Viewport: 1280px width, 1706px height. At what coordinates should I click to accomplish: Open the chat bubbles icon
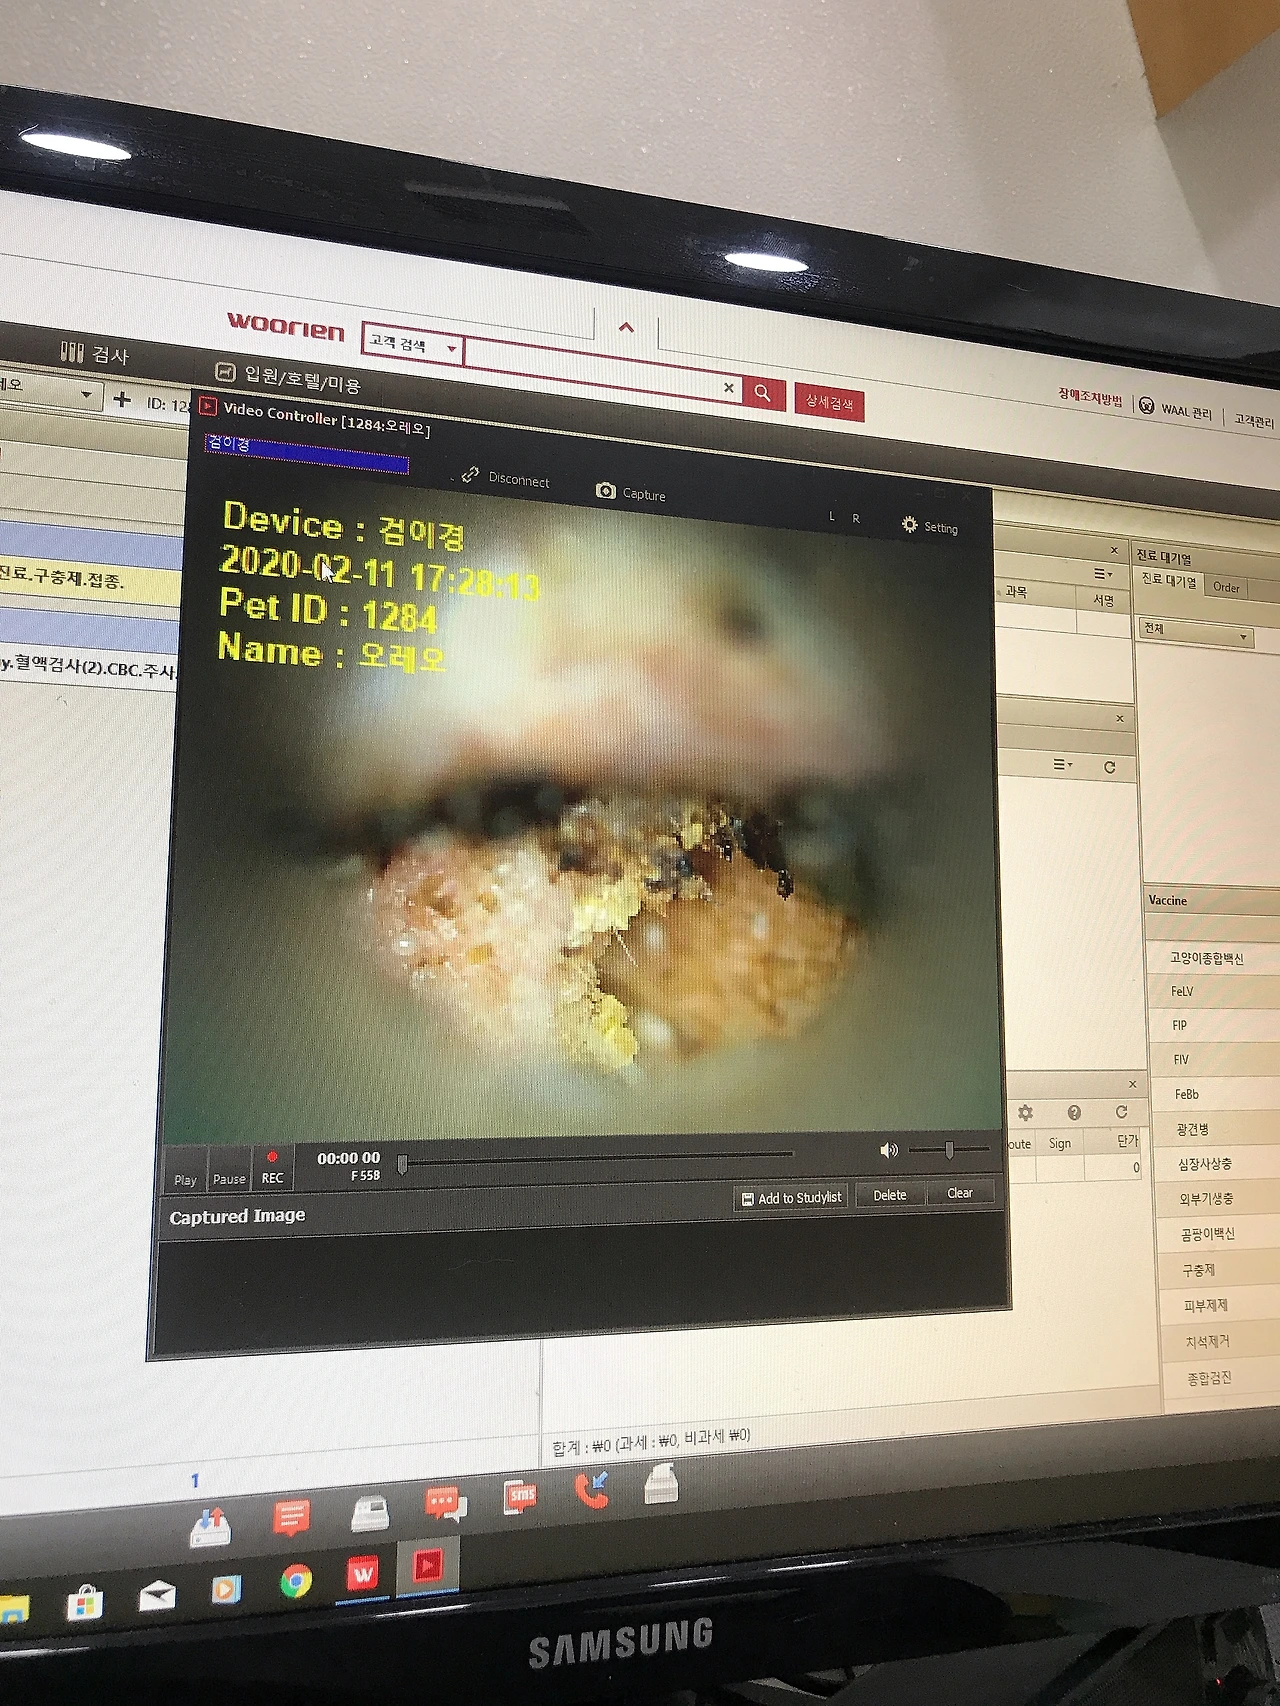(445, 1504)
